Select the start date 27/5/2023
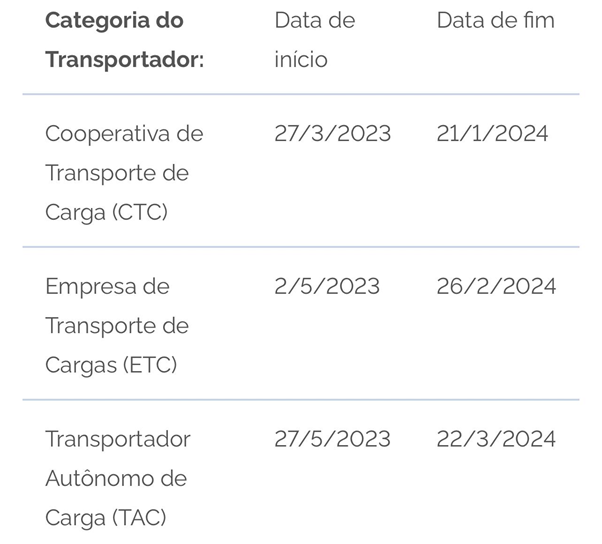Screen dimensions: 602x544 (x=332, y=440)
